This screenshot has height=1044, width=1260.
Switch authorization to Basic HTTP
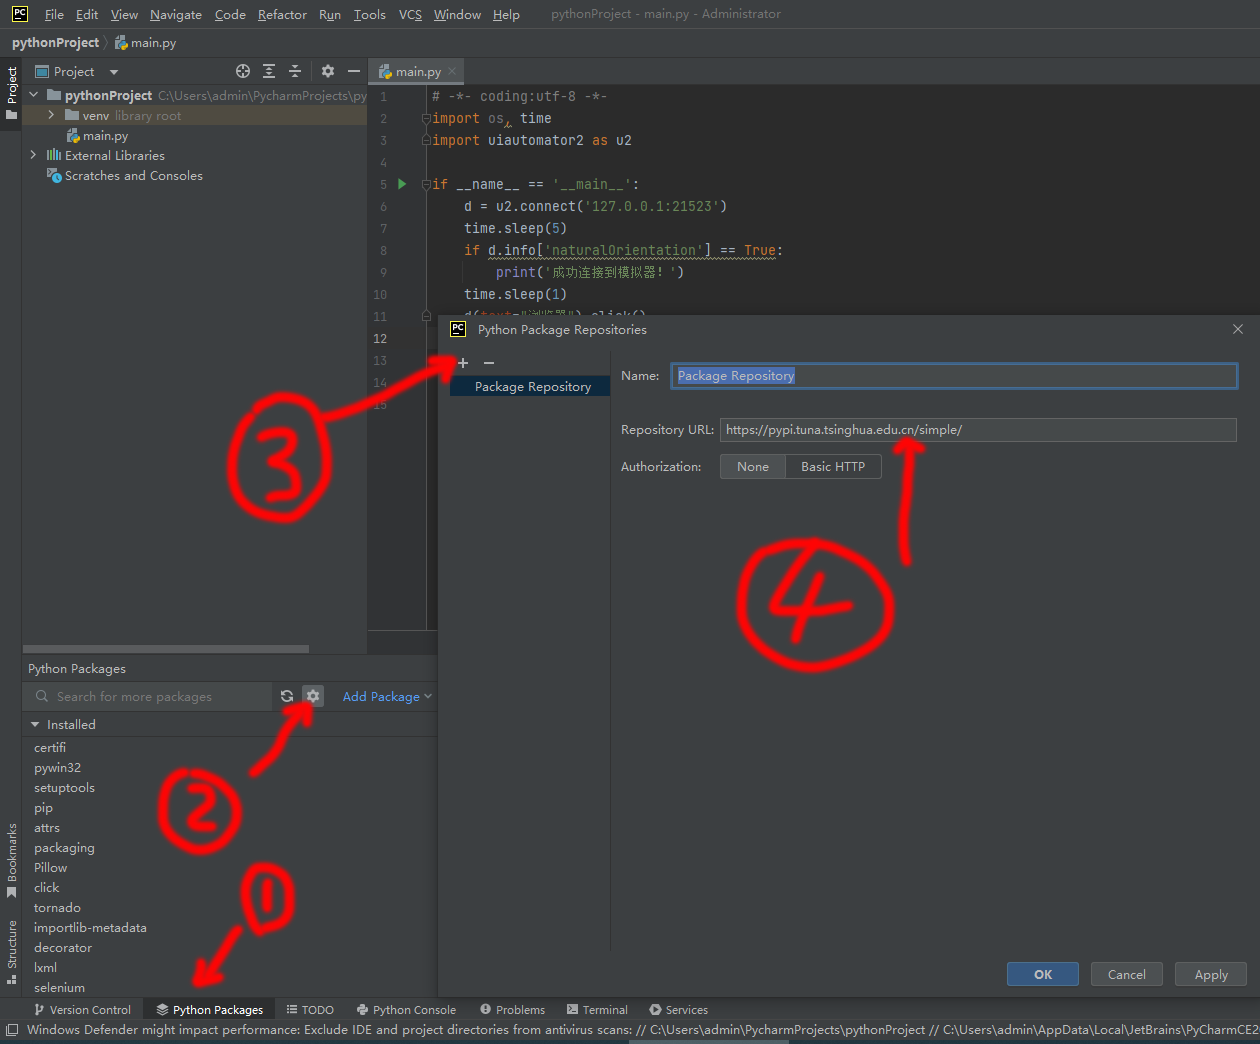point(834,466)
